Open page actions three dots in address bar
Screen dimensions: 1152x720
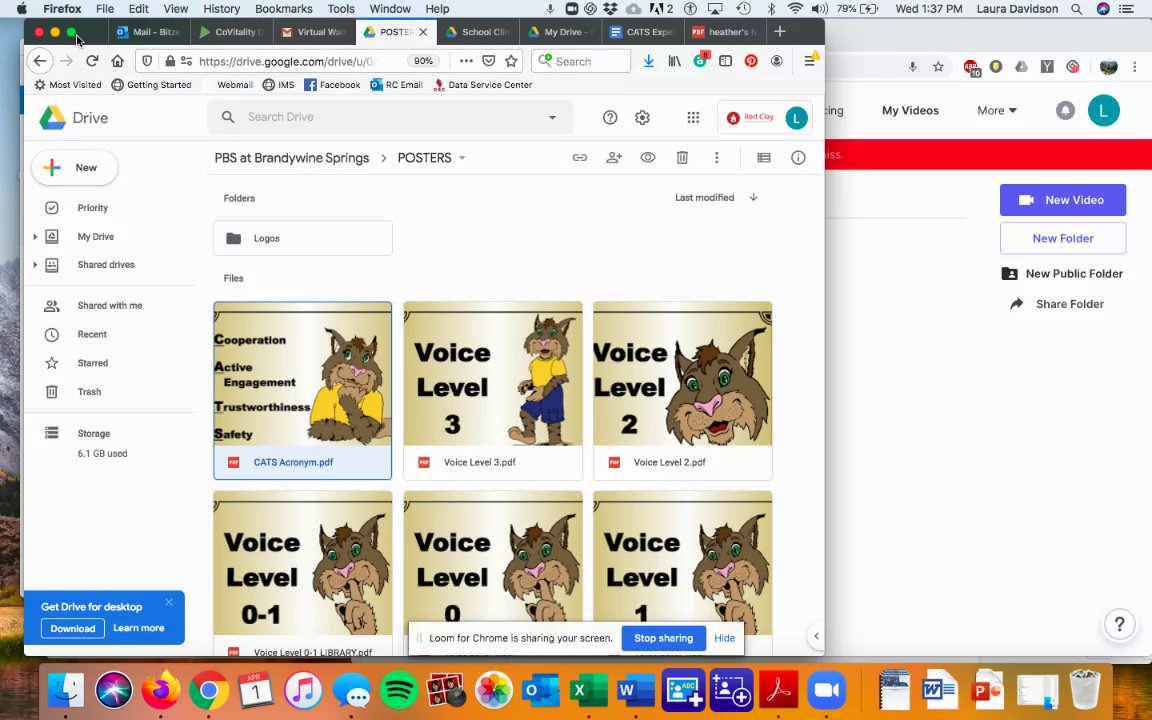pos(466,61)
